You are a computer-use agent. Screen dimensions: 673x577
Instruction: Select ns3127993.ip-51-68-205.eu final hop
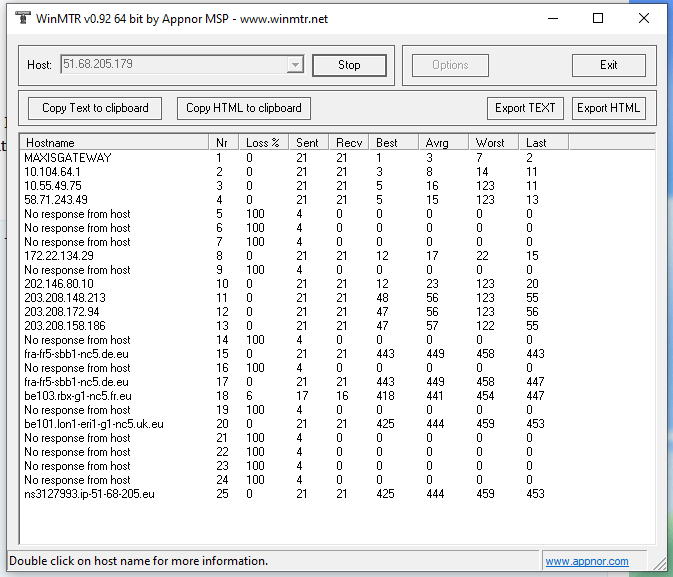coord(90,494)
